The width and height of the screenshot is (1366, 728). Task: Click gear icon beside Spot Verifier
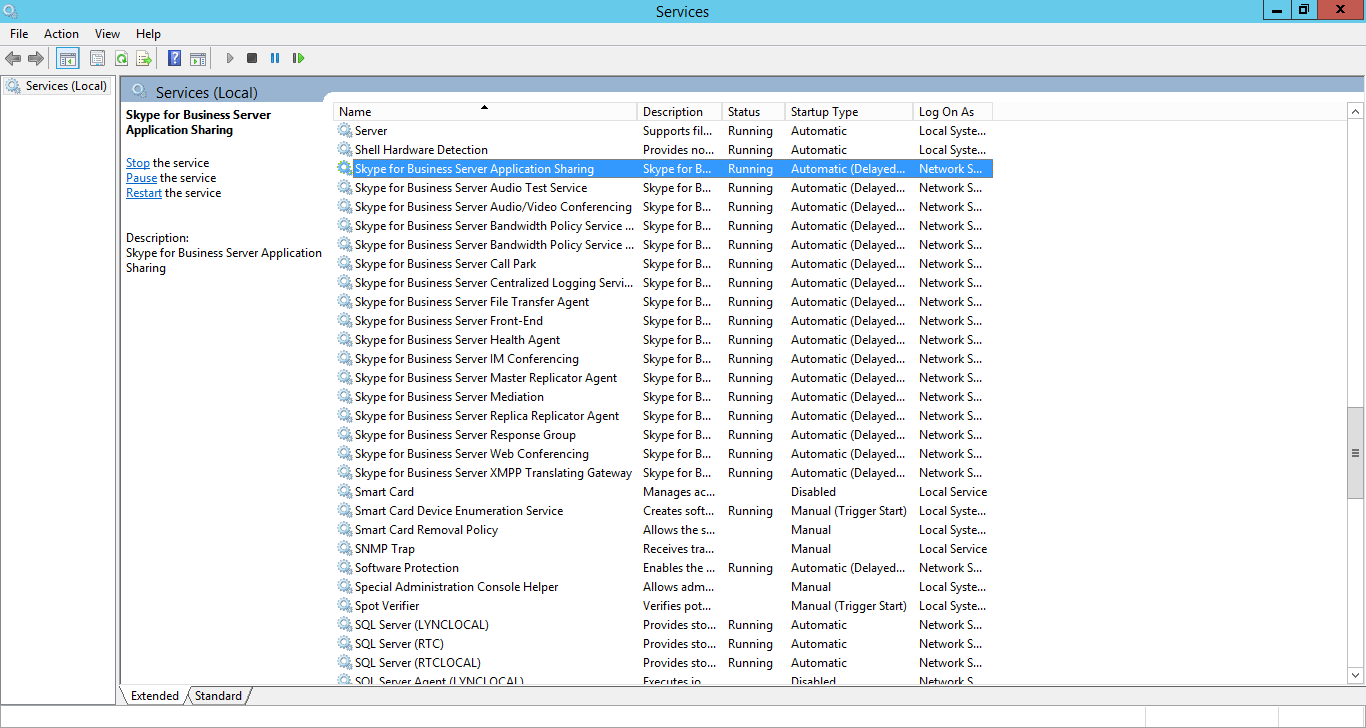(x=345, y=606)
